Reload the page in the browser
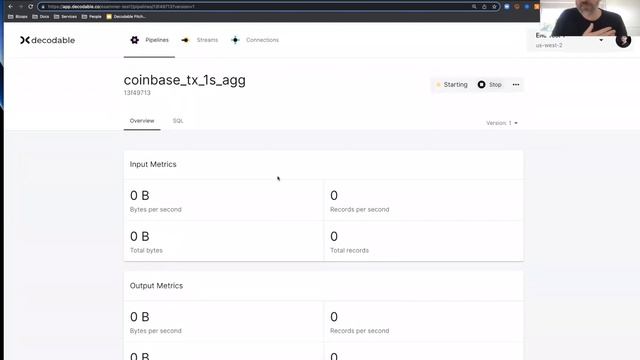Viewport: 640px width, 360px height. [31, 7]
